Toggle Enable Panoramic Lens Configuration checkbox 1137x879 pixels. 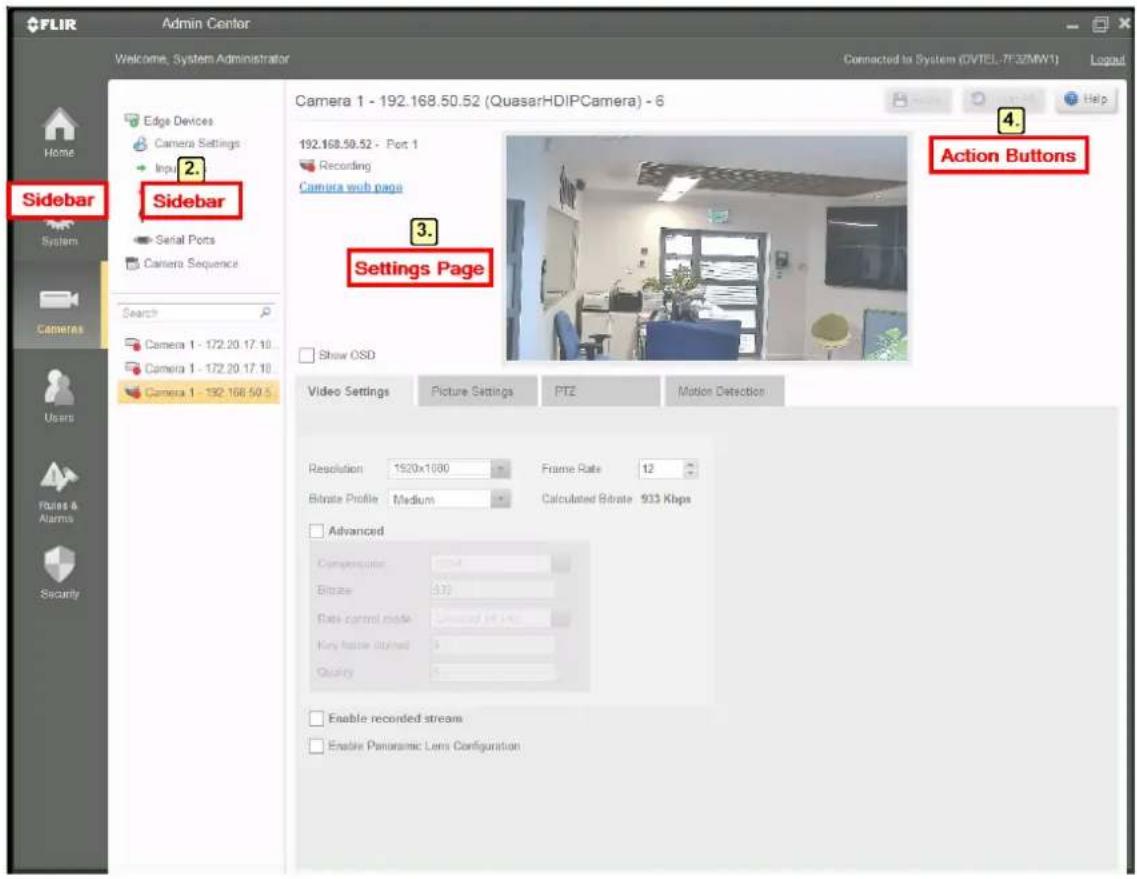[316, 746]
